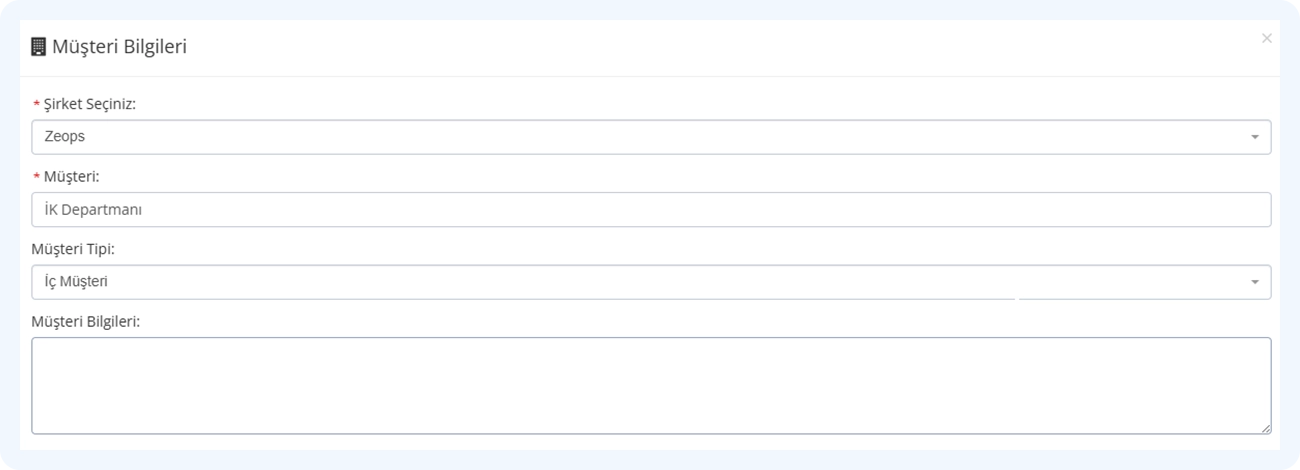
Task: Click the Müşteri field label
Action: [x=72, y=176]
